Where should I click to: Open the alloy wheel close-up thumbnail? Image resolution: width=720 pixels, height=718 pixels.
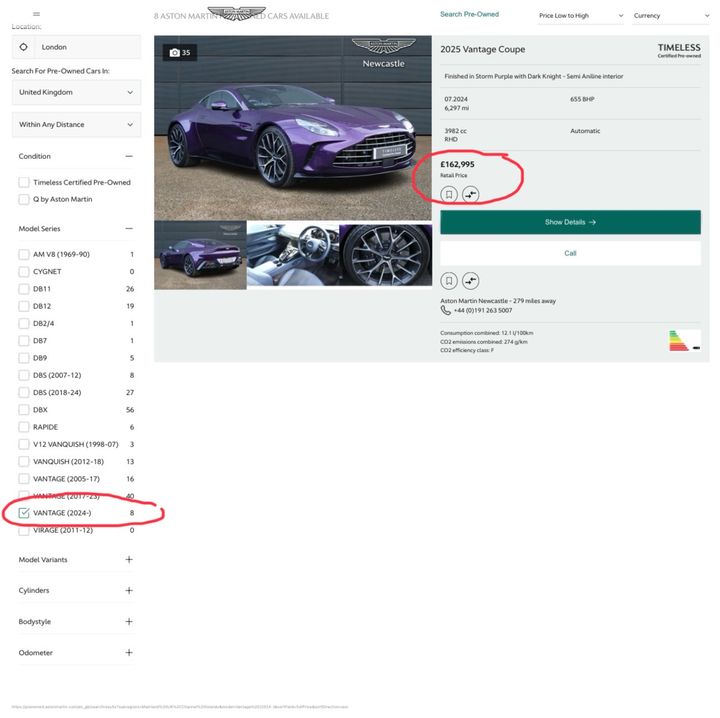[386, 255]
